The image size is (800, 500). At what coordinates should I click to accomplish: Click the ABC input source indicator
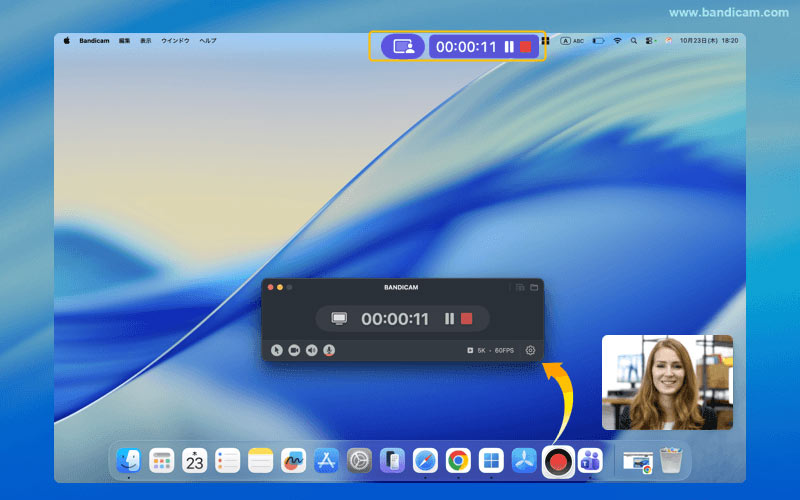pos(572,41)
